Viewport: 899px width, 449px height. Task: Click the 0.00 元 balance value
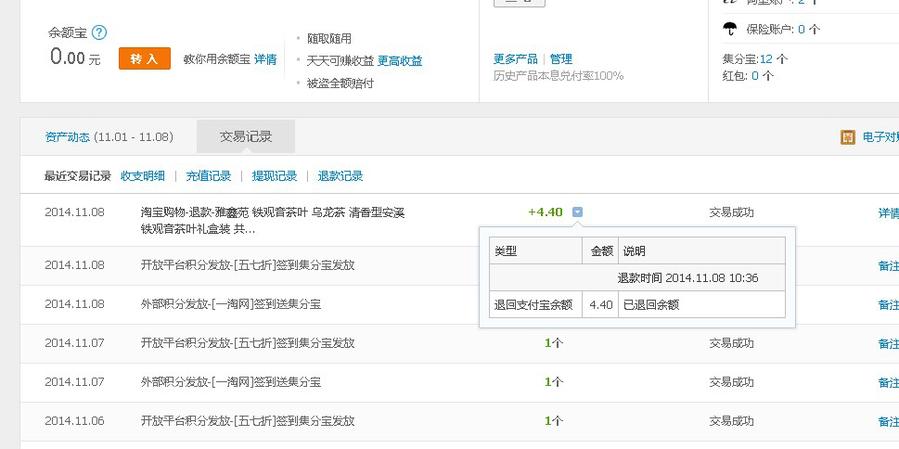pos(75,57)
